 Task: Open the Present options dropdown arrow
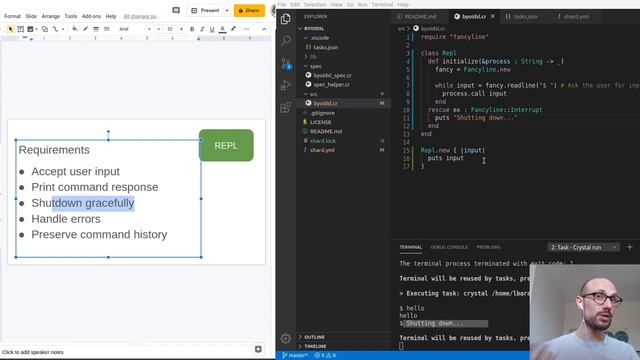coord(227,10)
